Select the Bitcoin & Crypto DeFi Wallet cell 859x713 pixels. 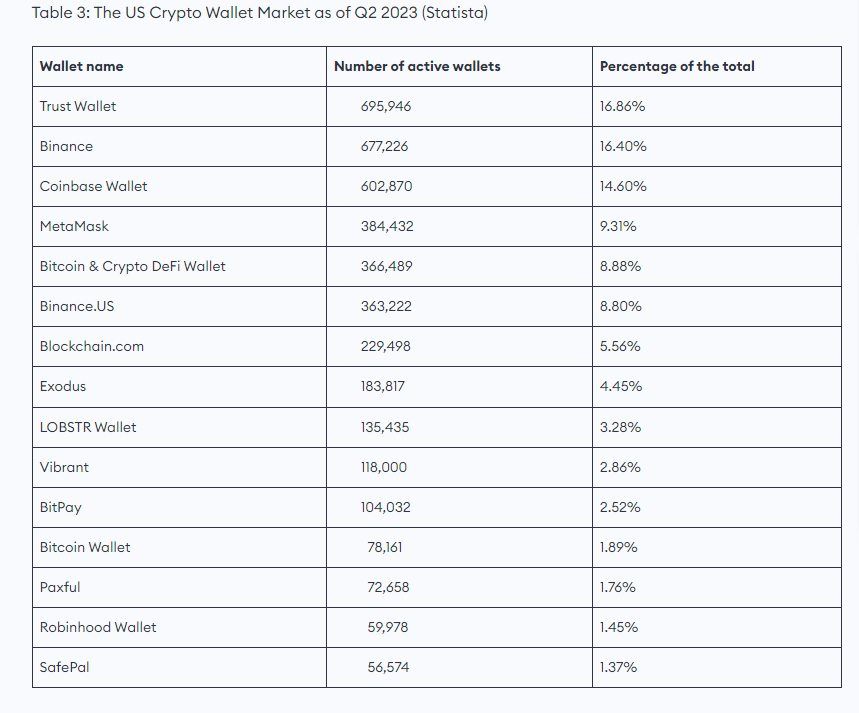pyautogui.click(x=132, y=266)
